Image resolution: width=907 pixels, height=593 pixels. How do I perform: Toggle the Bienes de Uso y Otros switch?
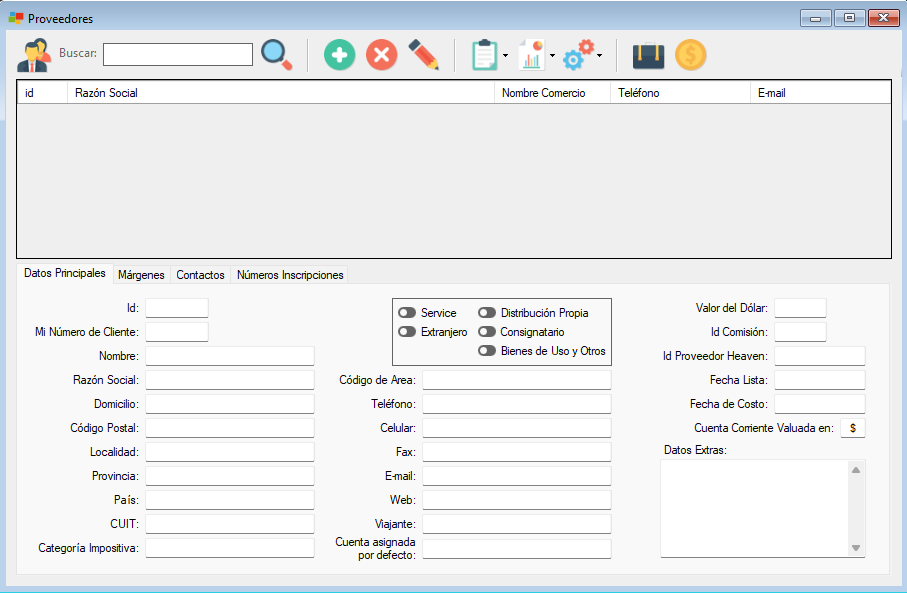[487, 351]
